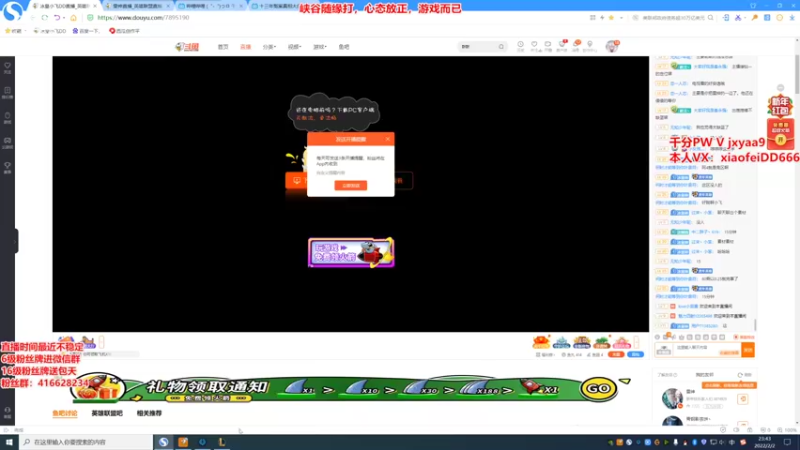800x450 pixels.
Task: Click orange confirm button in dialog
Action: pyautogui.click(x=351, y=185)
